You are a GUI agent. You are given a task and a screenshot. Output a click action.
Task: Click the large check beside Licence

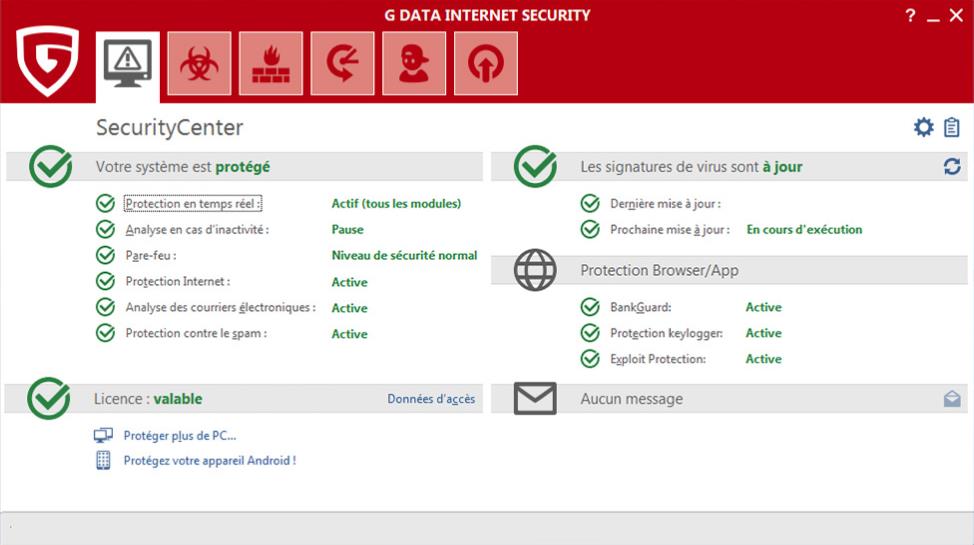coord(49,398)
